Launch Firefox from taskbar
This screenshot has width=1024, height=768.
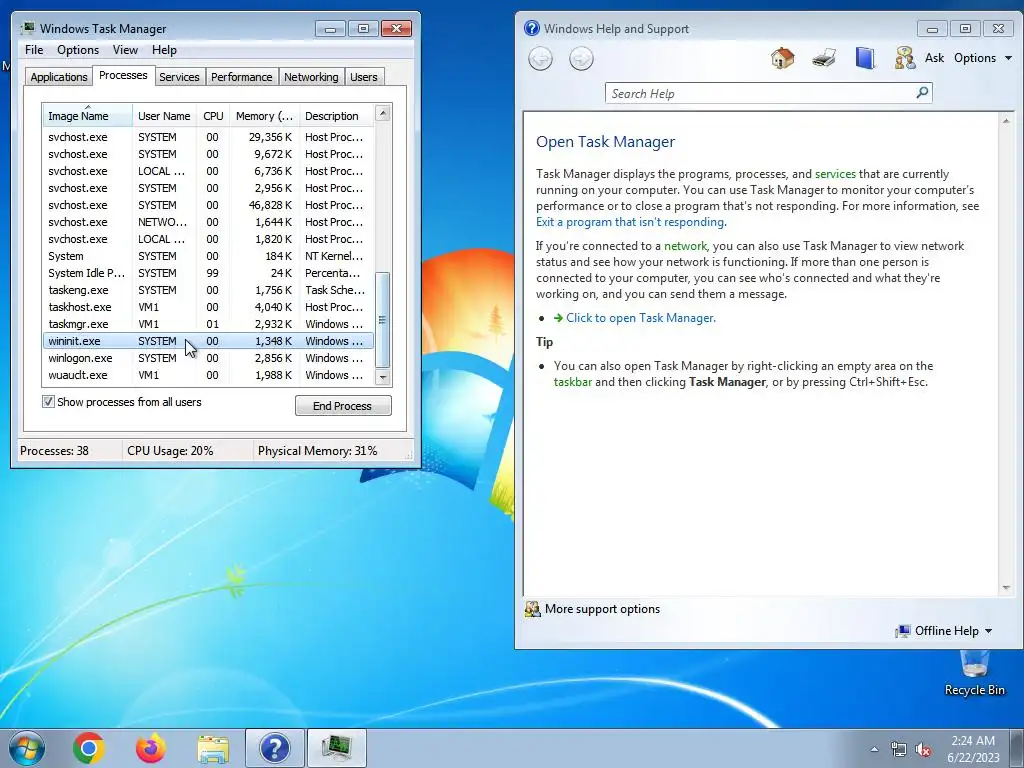(x=151, y=748)
